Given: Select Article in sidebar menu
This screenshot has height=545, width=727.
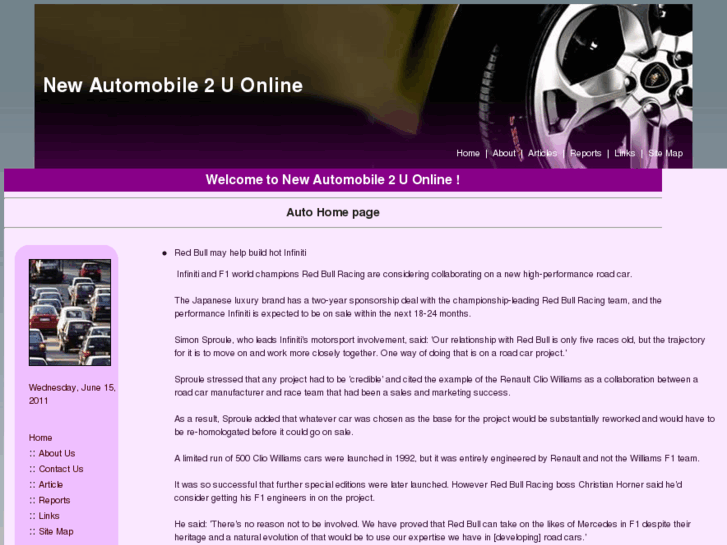Looking at the screenshot, I should tap(51, 484).
